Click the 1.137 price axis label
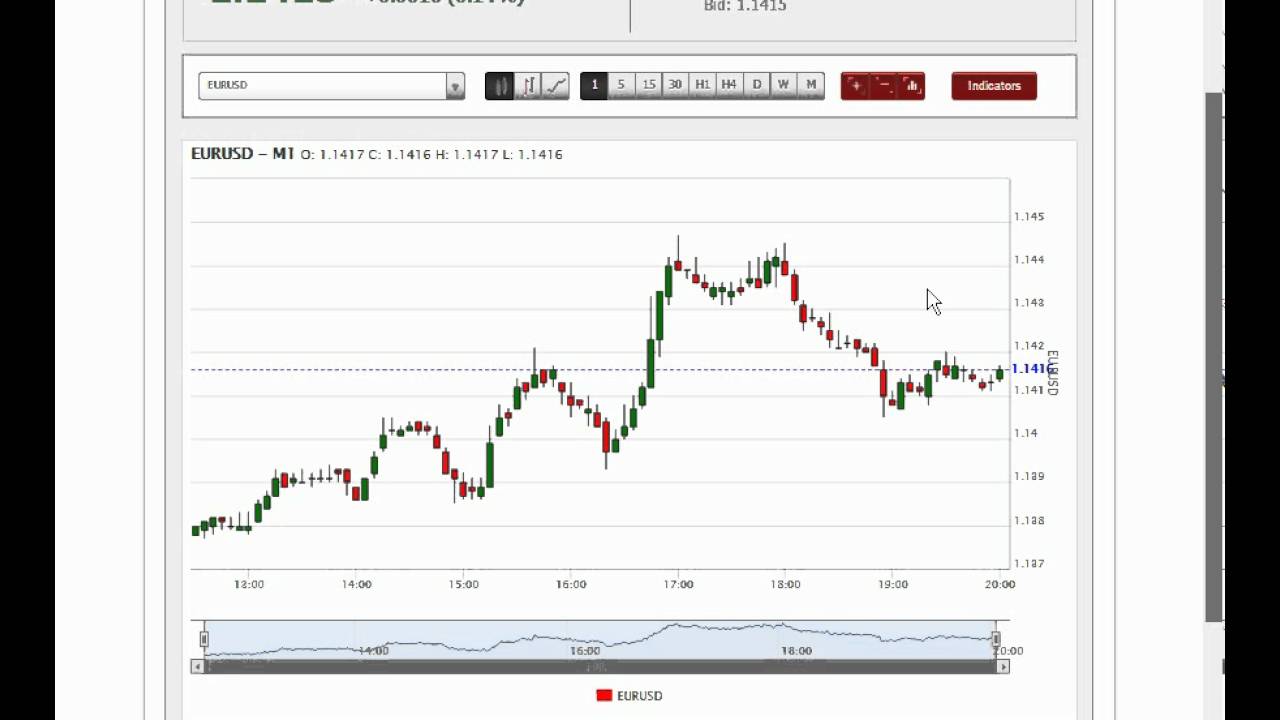Screen dimensions: 1280x720 click(1029, 564)
